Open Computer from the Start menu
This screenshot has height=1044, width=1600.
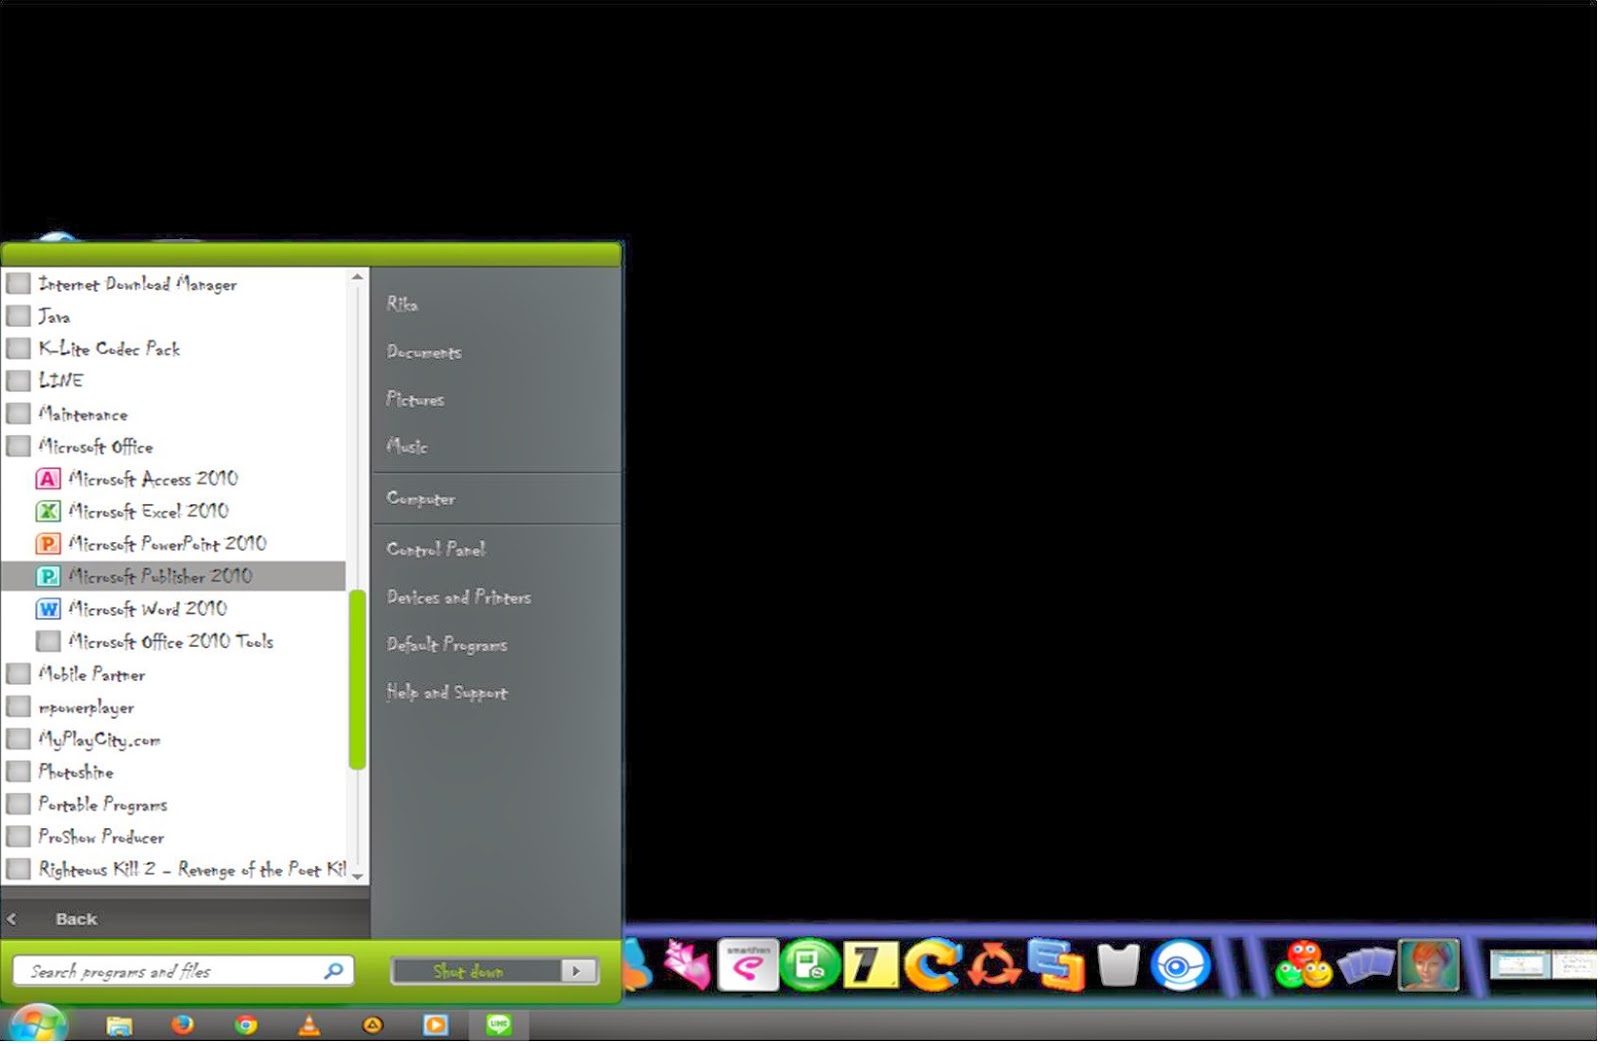click(421, 498)
